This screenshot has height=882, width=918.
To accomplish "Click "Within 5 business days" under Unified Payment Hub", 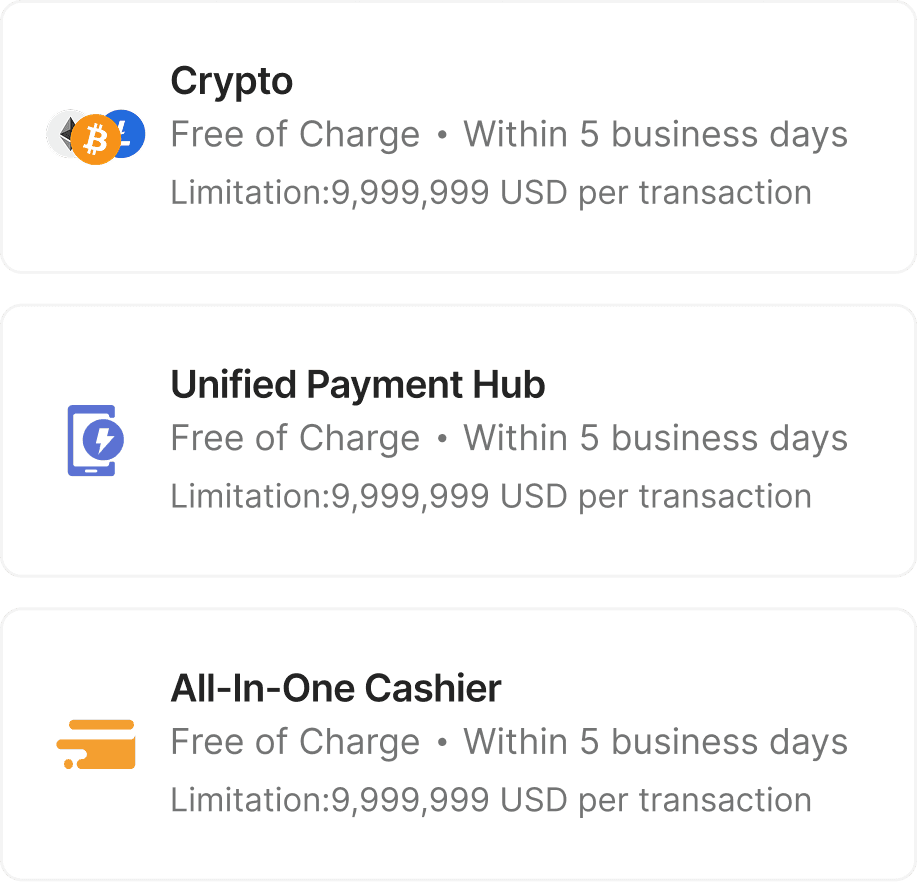I will pyautogui.click(x=655, y=439).
